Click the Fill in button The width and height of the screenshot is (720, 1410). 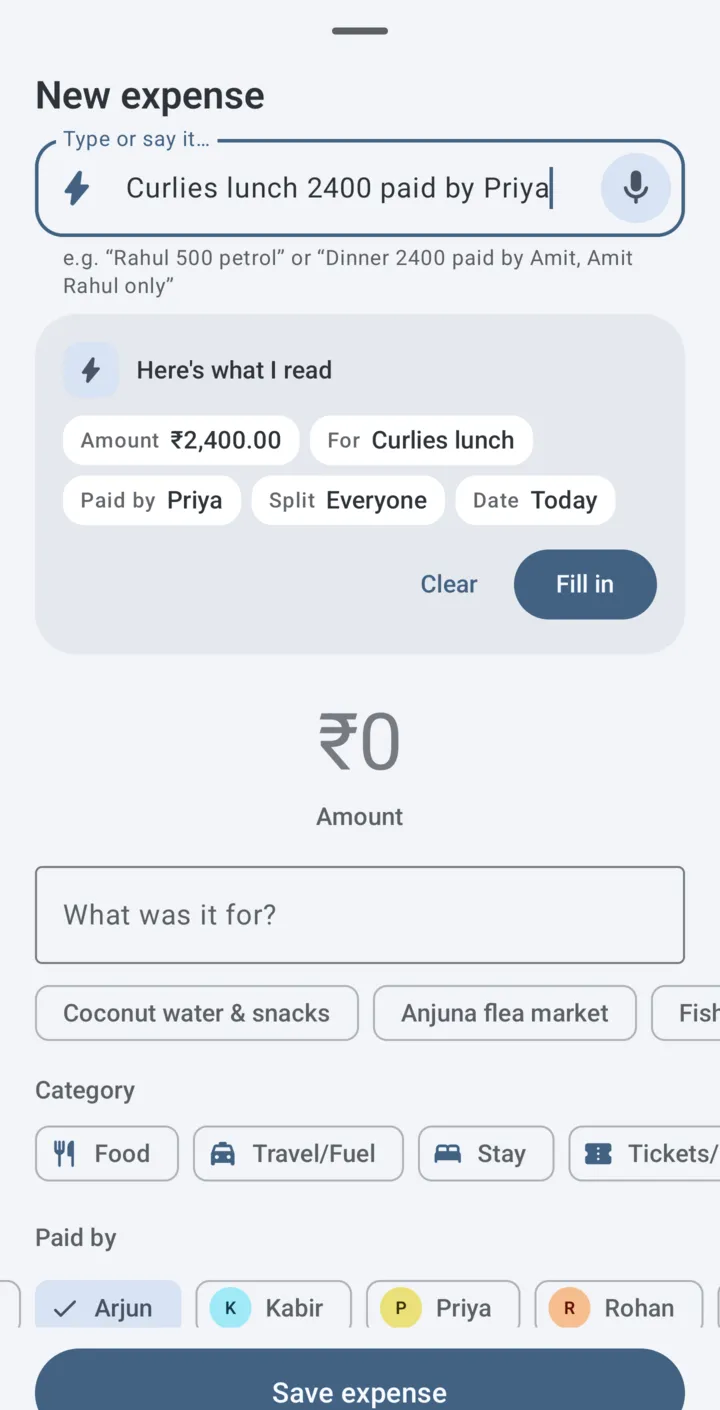[585, 584]
